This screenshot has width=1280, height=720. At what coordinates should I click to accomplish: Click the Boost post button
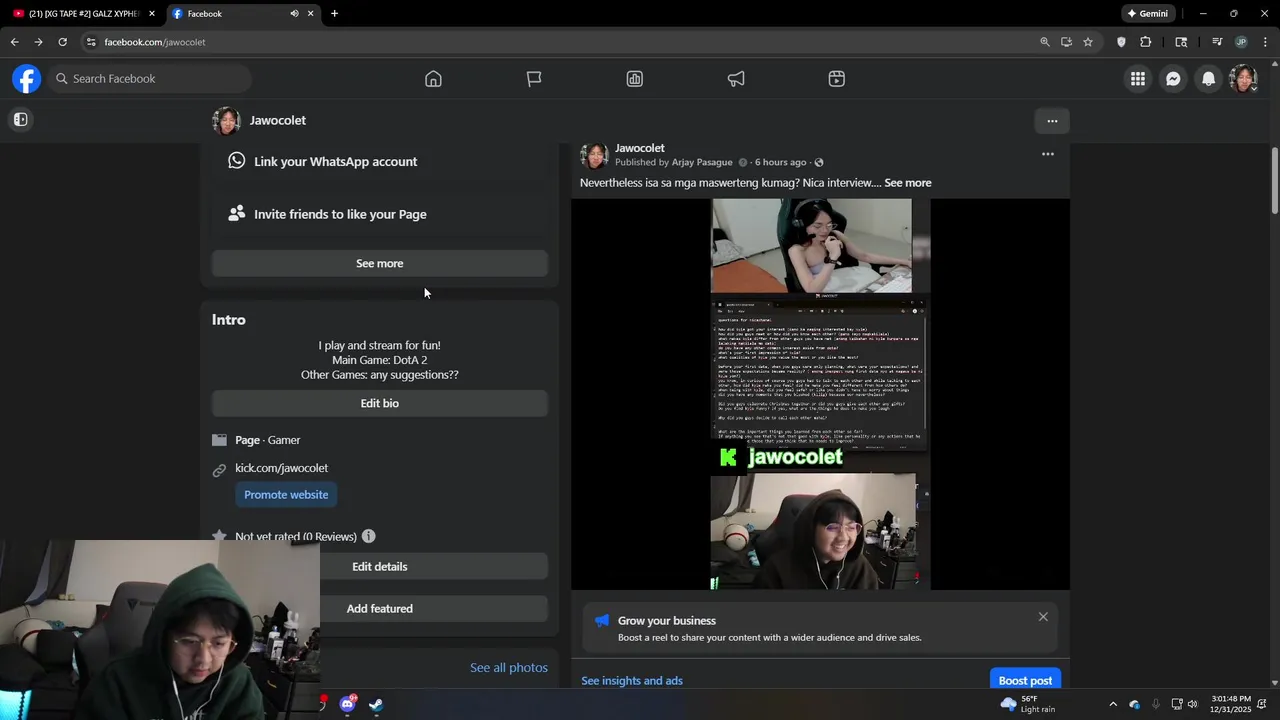pos(1025,680)
